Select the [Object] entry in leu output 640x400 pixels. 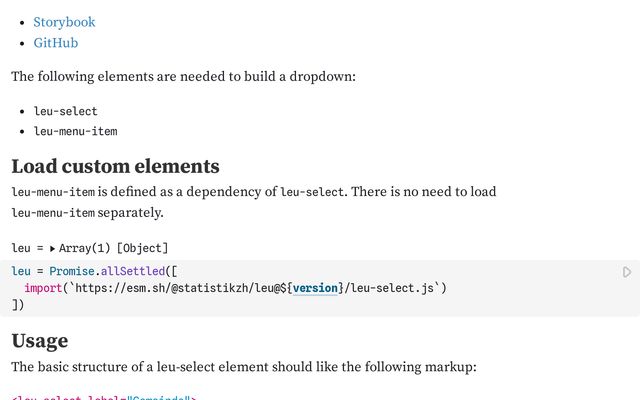(142, 248)
